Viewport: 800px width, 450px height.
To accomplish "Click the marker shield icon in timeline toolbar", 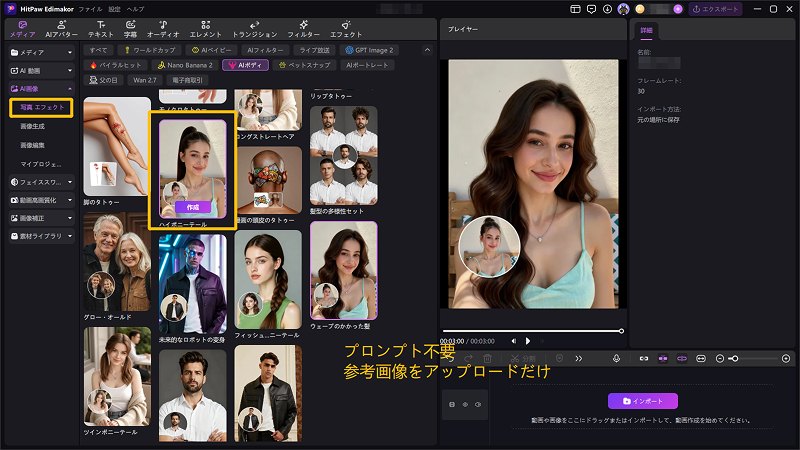I will tap(559, 359).
